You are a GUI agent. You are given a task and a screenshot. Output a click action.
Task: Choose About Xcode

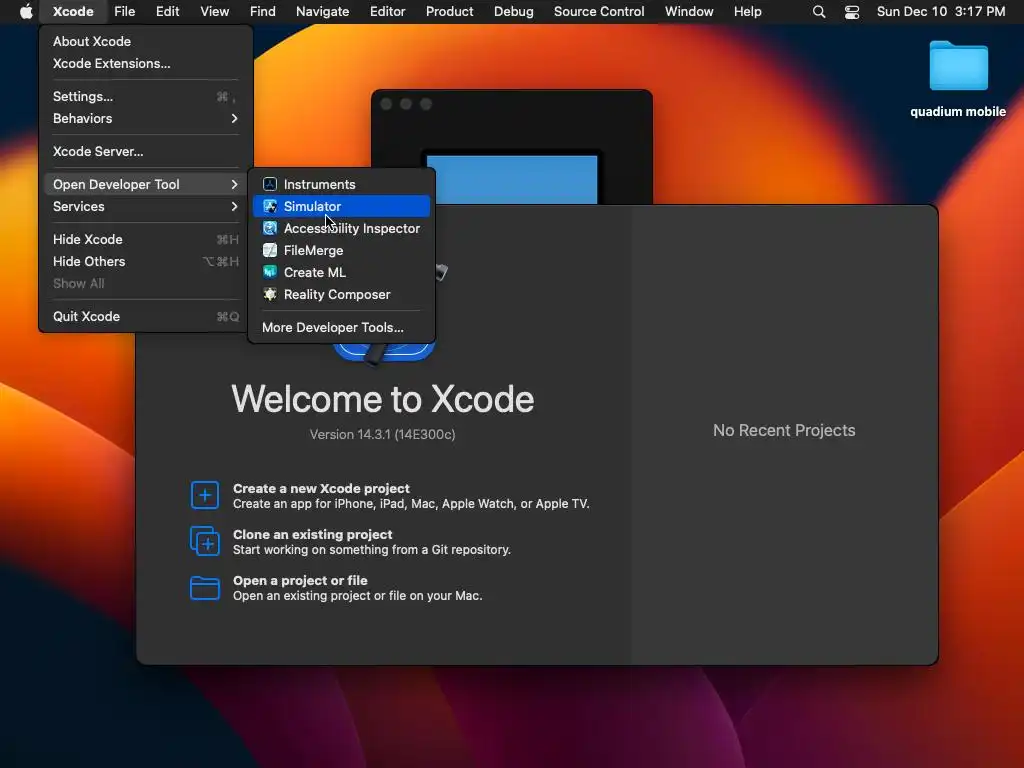tap(146, 41)
